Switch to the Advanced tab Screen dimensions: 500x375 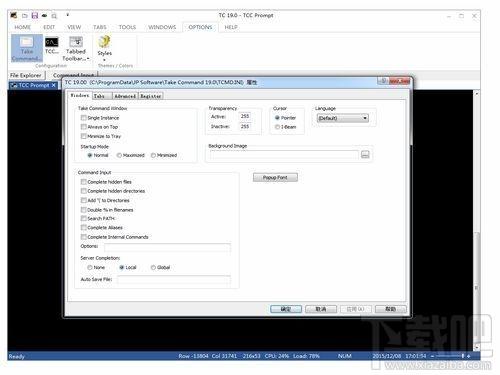point(125,96)
